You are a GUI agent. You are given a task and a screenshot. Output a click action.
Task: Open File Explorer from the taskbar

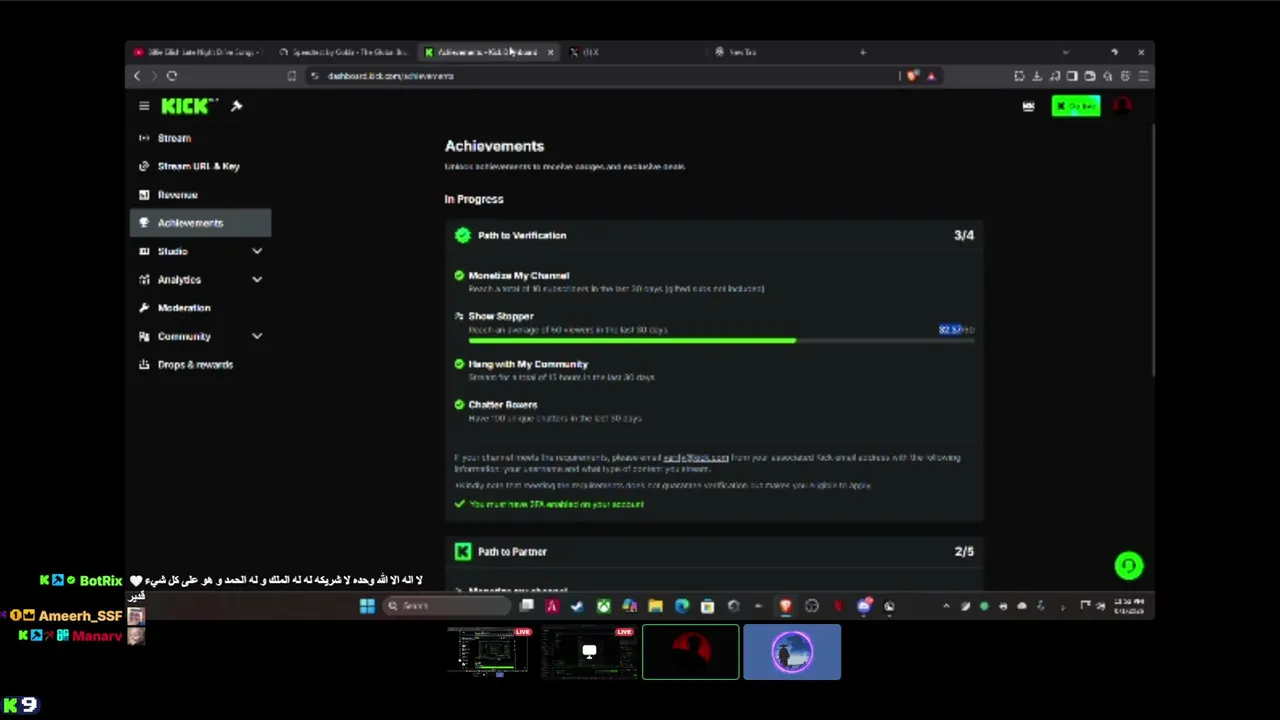point(655,605)
